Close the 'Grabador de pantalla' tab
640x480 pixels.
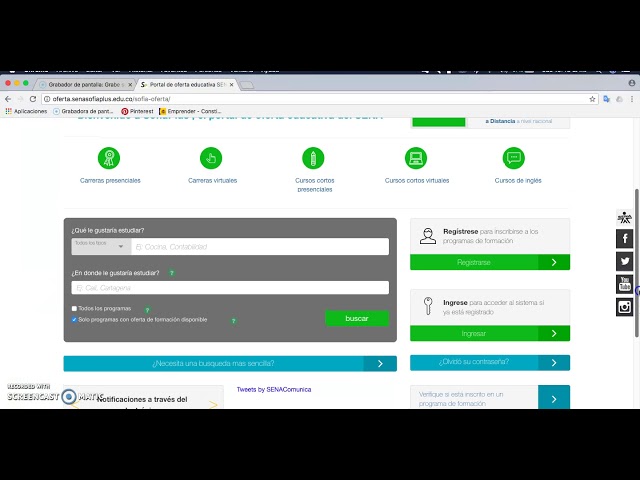tap(130, 84)
